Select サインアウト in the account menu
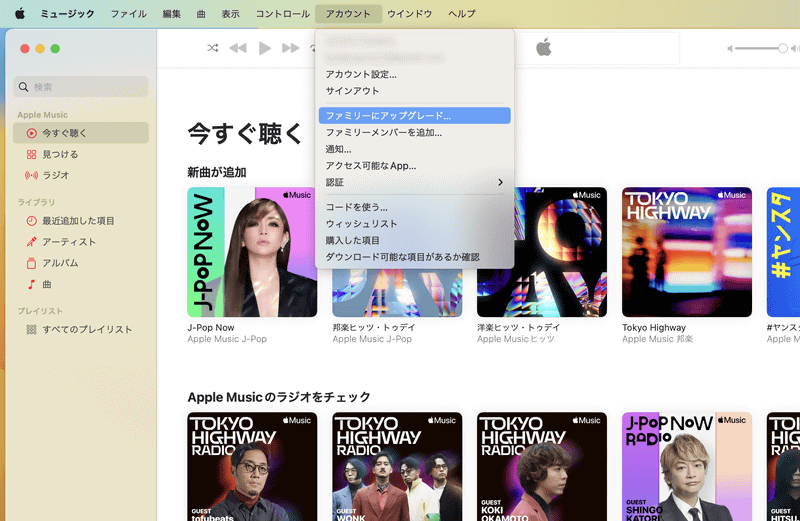Viewport: 800px width, 521px height. coord(414,91)
